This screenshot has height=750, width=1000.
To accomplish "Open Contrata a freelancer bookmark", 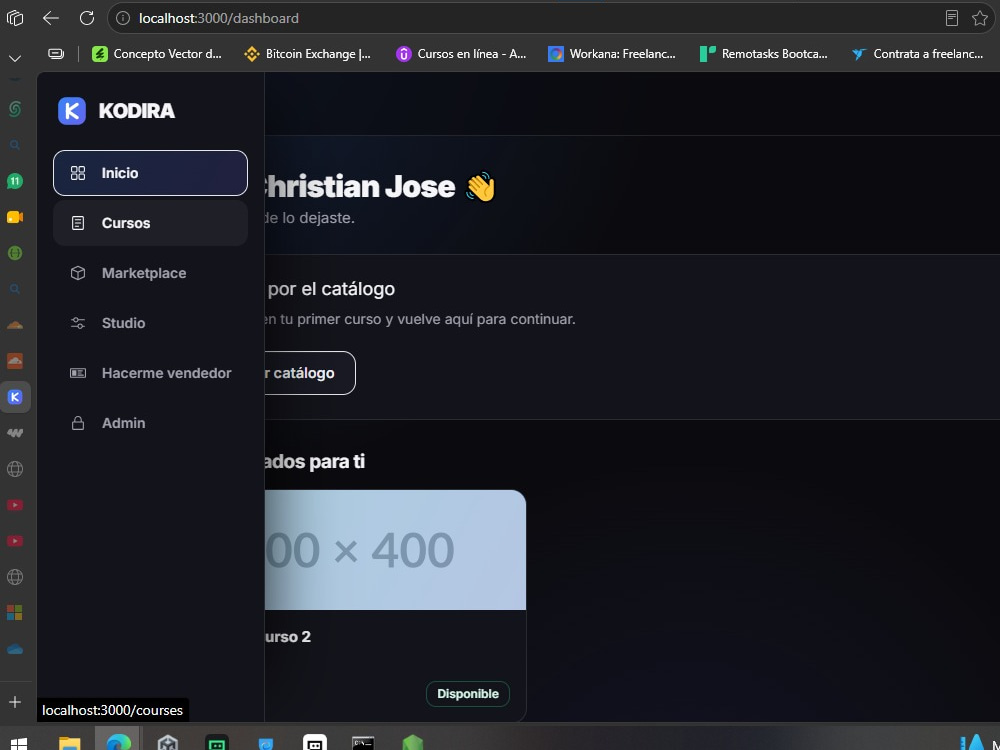I will 918,54.
